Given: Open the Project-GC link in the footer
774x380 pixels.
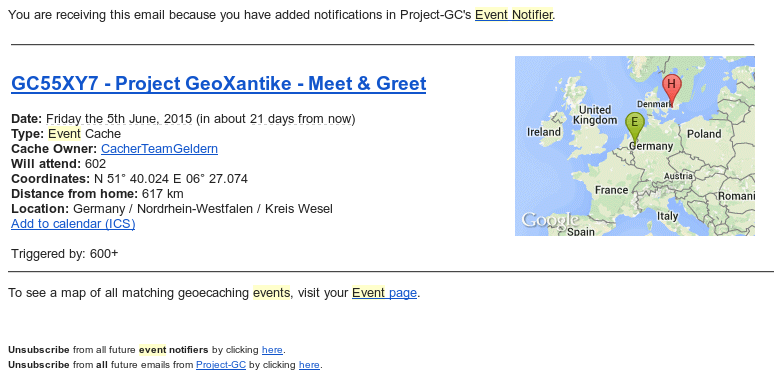Looking at the screenshot, I should click(x=221, y=365).
